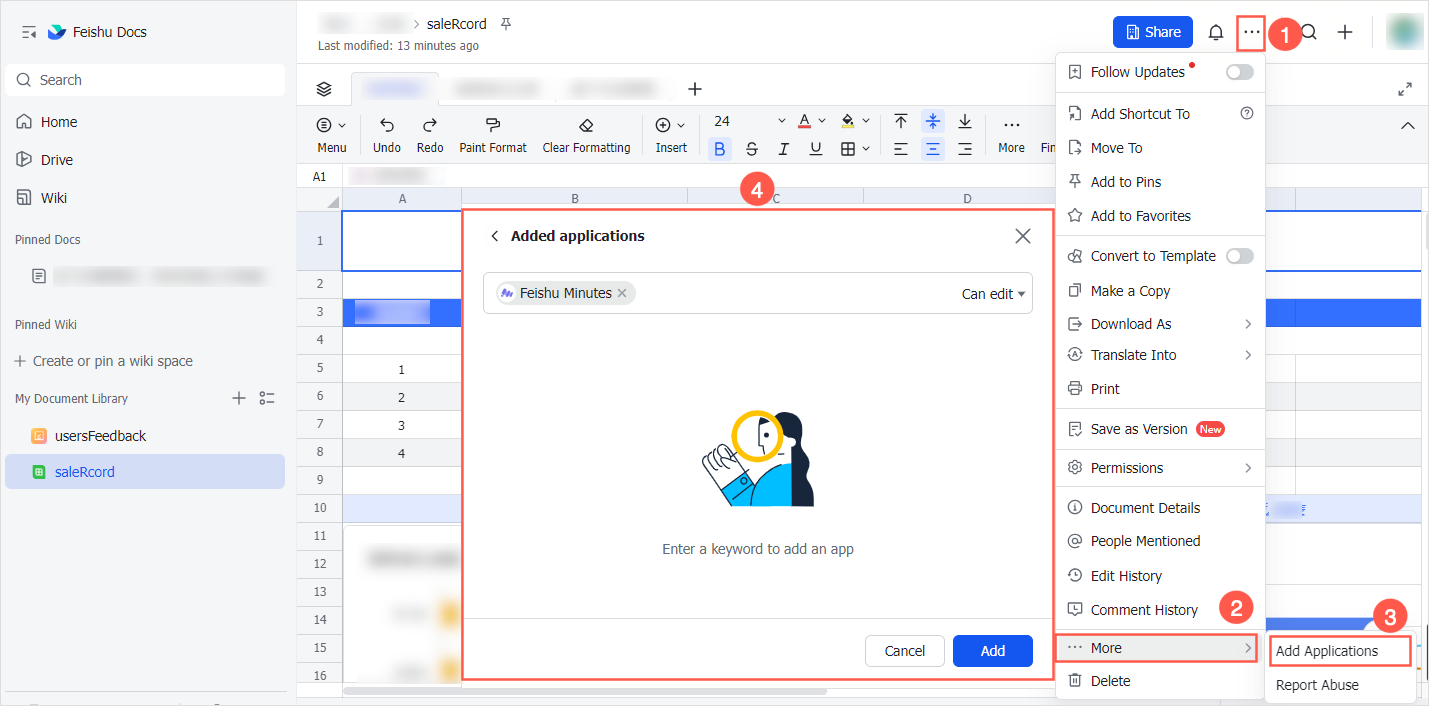Apply Underline formatting

pos(816,149)
